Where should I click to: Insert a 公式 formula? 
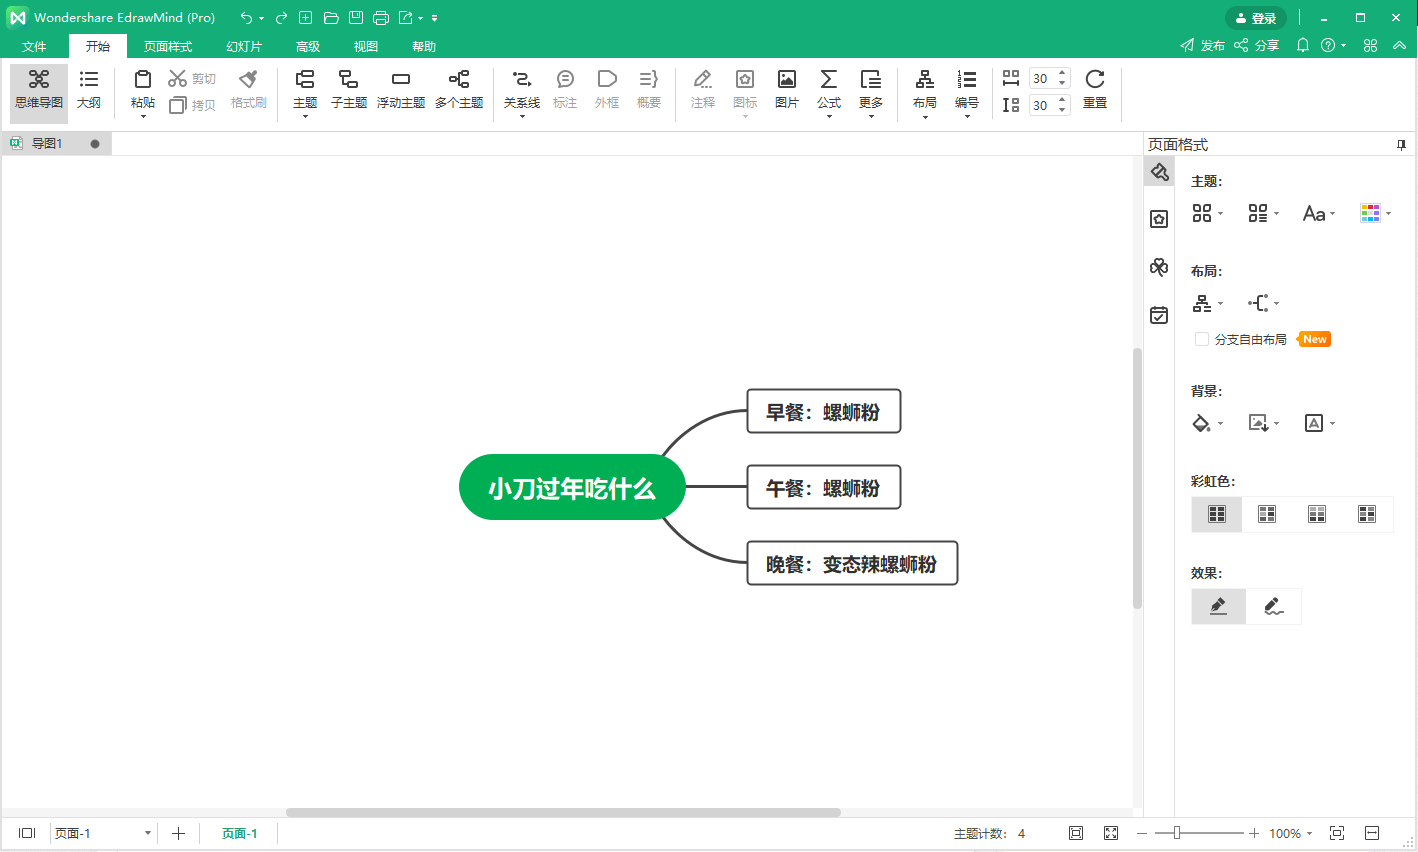click(x=828, y=90)
